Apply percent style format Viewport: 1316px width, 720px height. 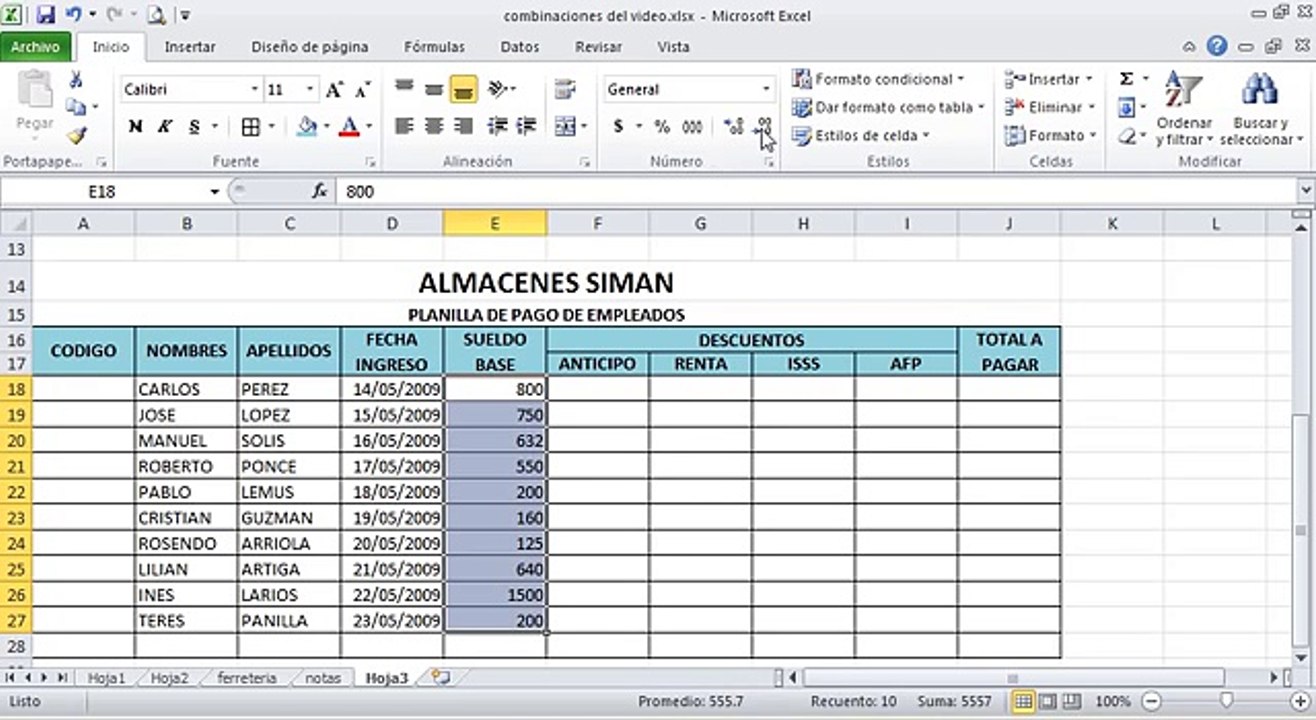(661, 127)
